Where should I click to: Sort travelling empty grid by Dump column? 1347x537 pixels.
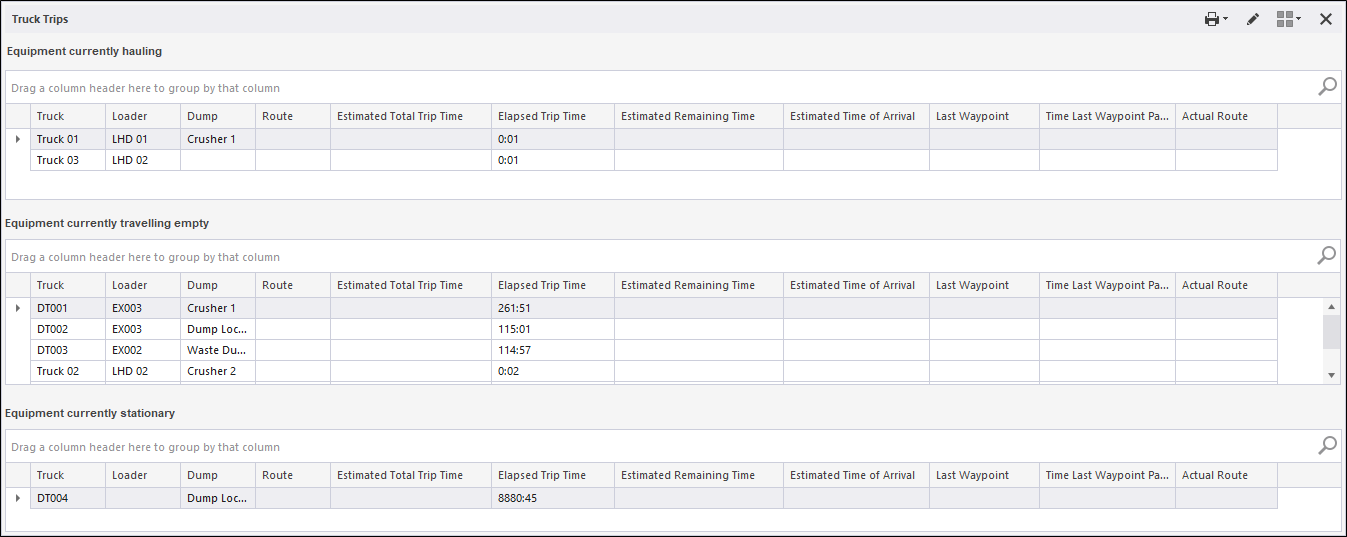click(x=217, y=285)
